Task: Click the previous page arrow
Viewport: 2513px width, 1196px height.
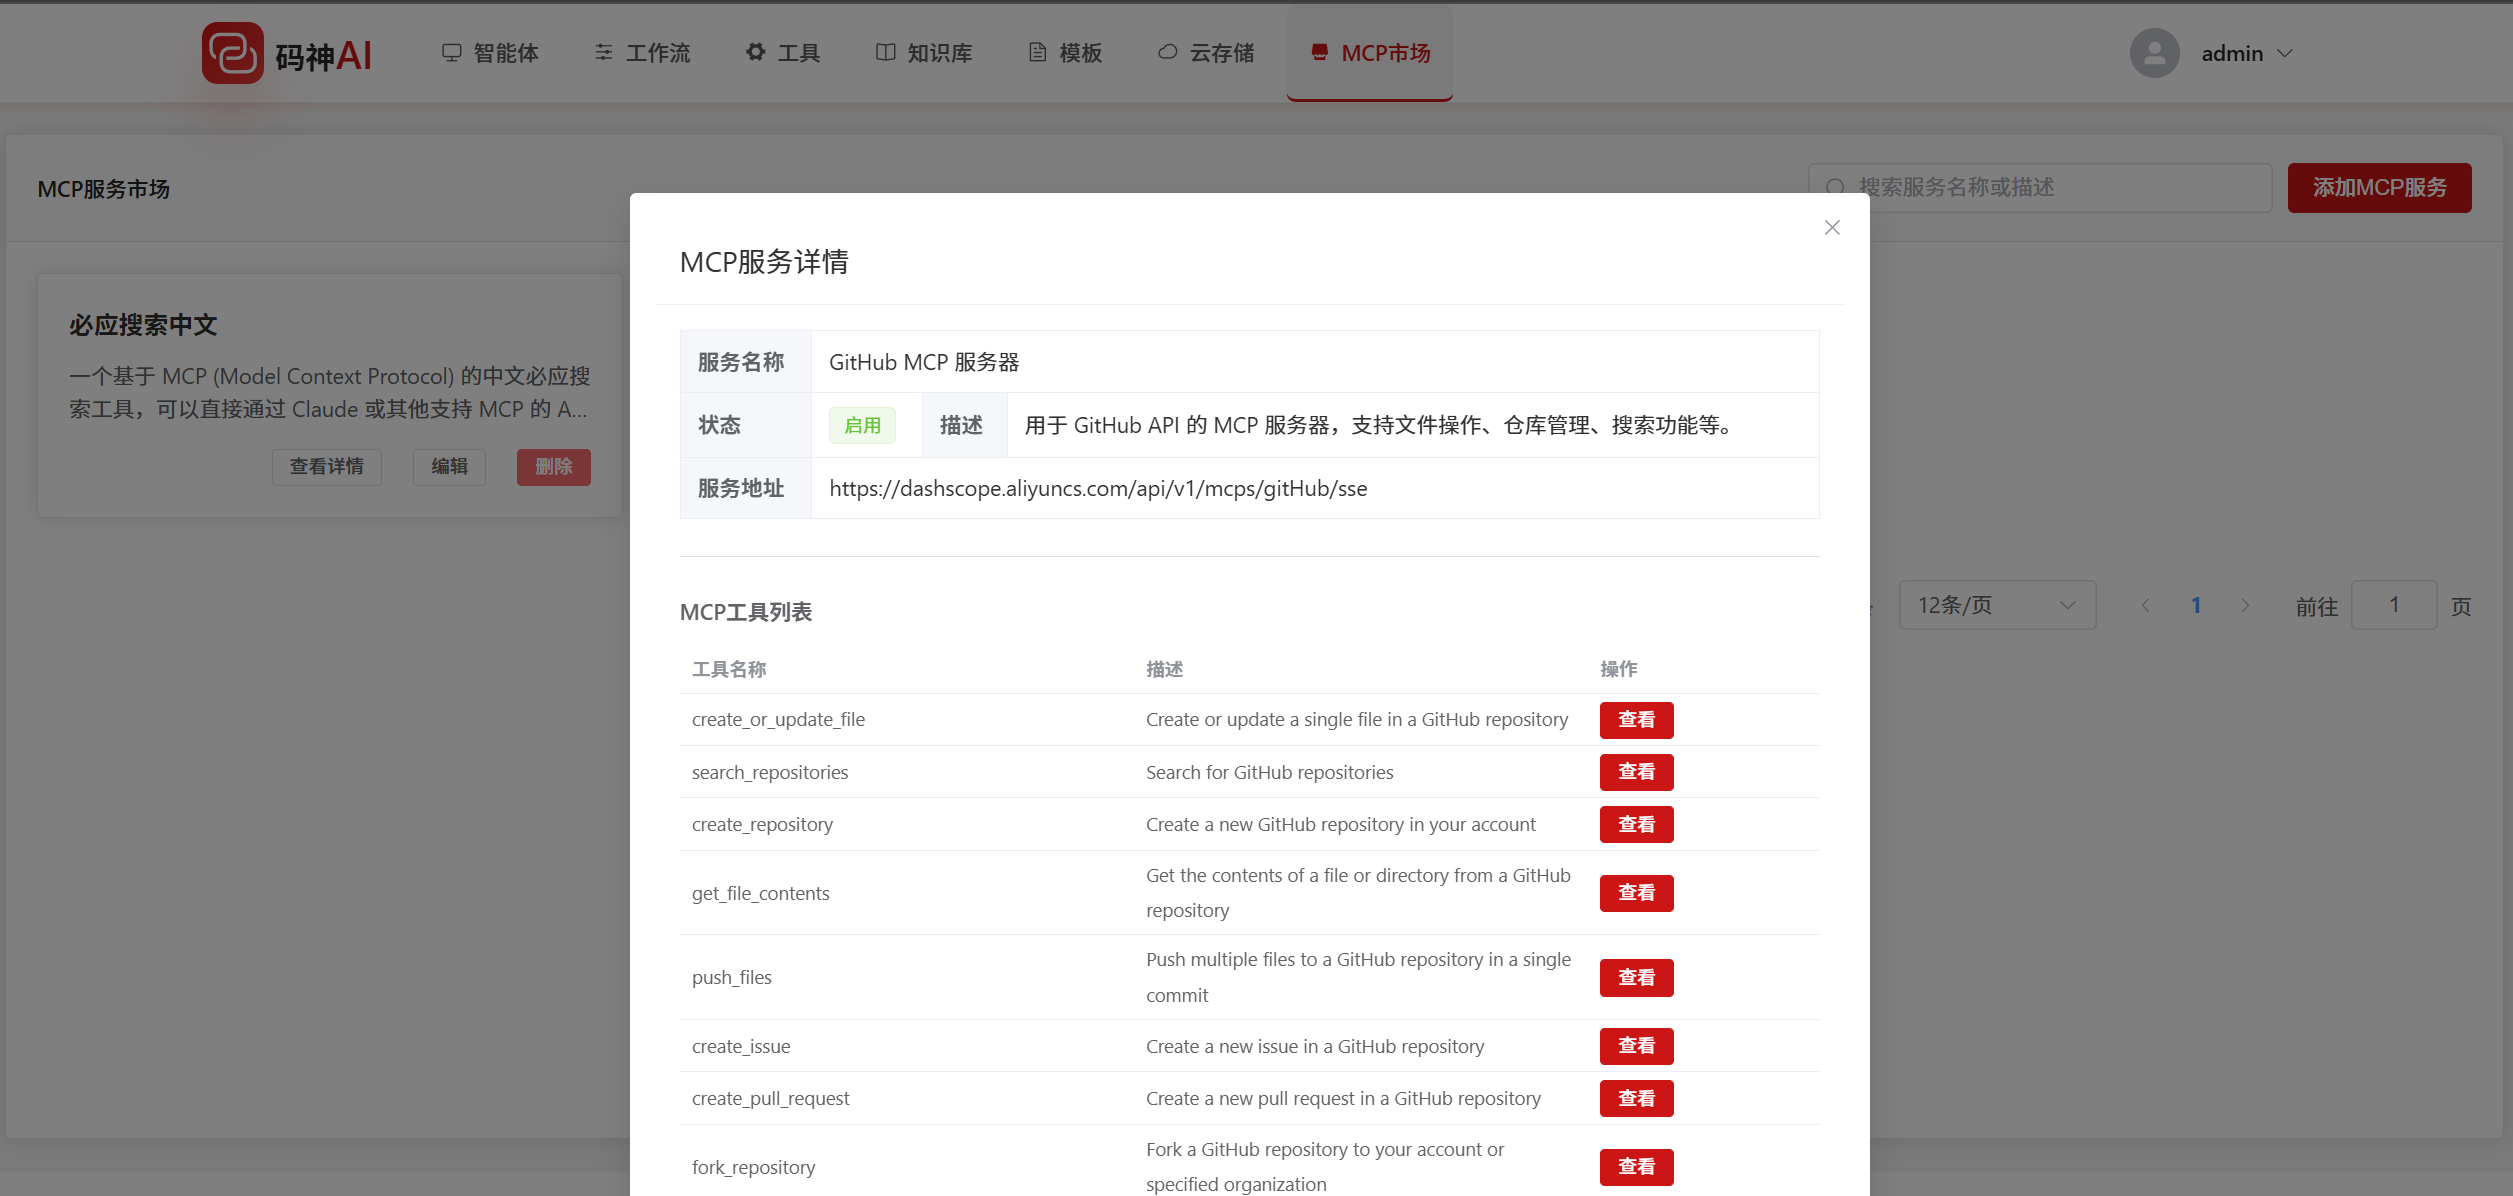Action: 2146,606
